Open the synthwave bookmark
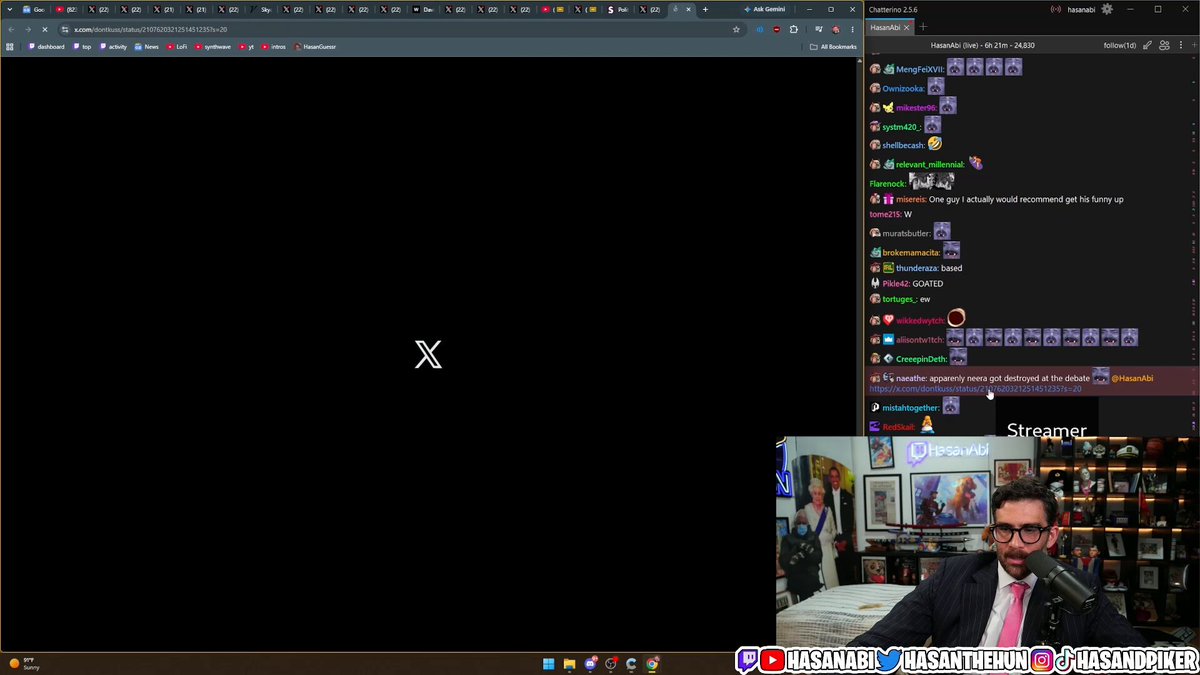The image size is (1200, 675). click(x=213, y=47)
